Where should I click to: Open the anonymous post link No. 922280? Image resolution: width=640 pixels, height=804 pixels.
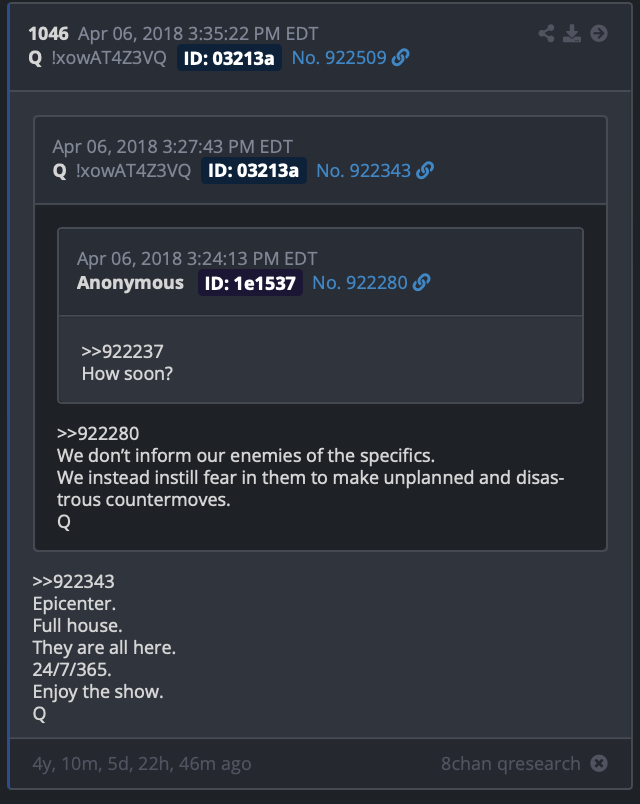click(360, 283)
